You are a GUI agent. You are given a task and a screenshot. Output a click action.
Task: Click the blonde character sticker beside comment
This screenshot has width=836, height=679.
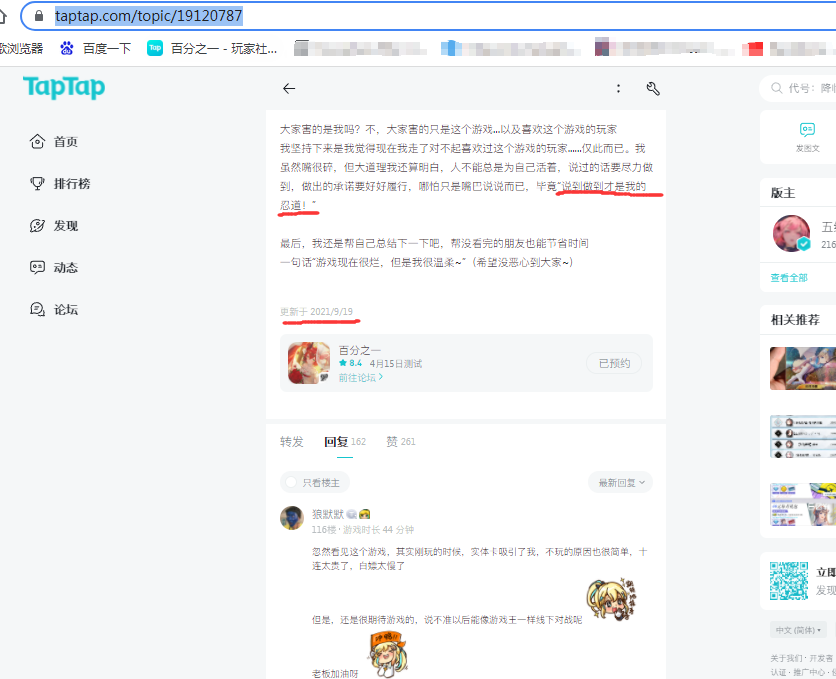pos(612,600)
